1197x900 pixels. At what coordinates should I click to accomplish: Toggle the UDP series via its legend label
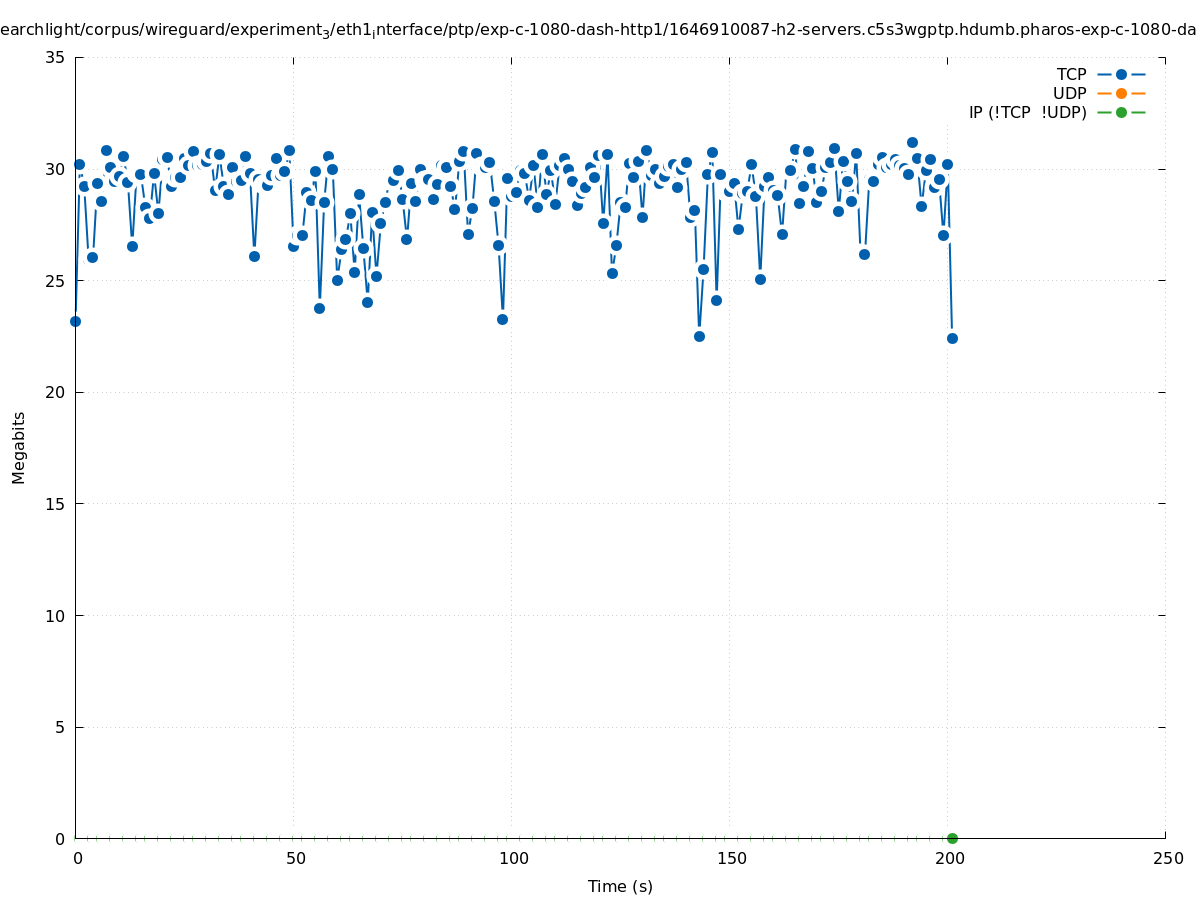[1069, 93]
